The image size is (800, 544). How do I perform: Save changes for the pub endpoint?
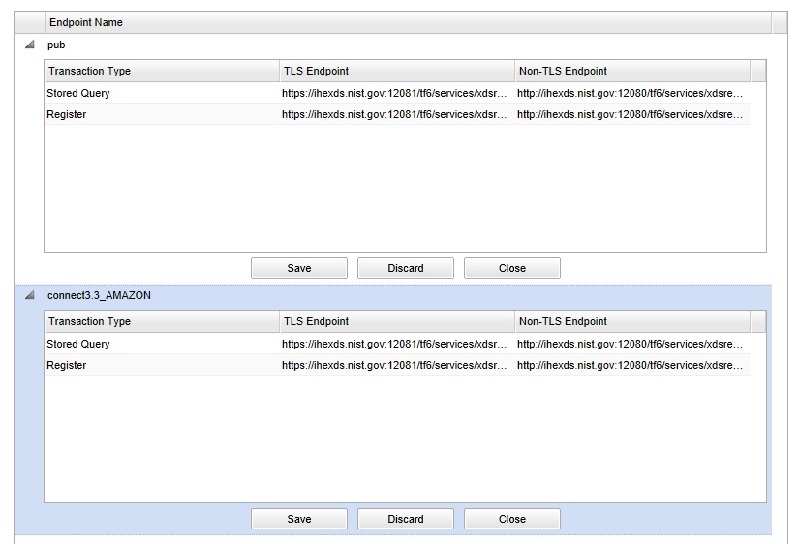[x=299, y=268]
